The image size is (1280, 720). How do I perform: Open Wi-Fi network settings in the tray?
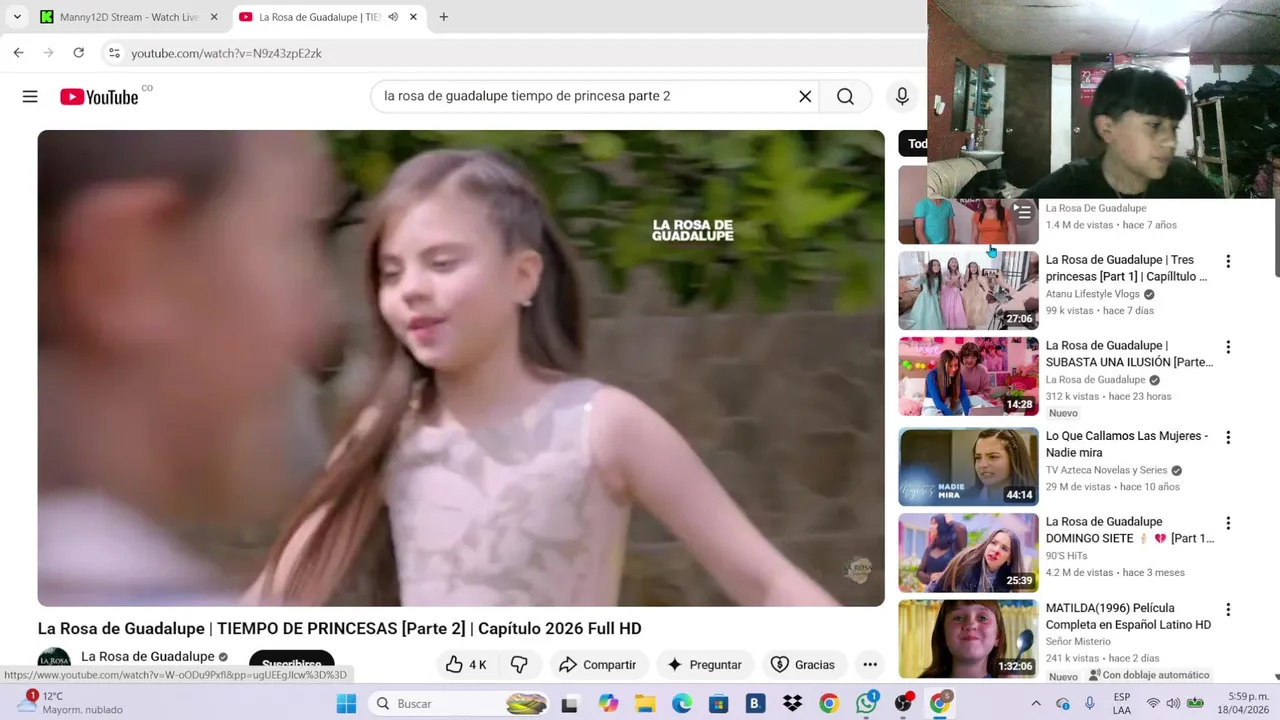(x=1152, y=704)
